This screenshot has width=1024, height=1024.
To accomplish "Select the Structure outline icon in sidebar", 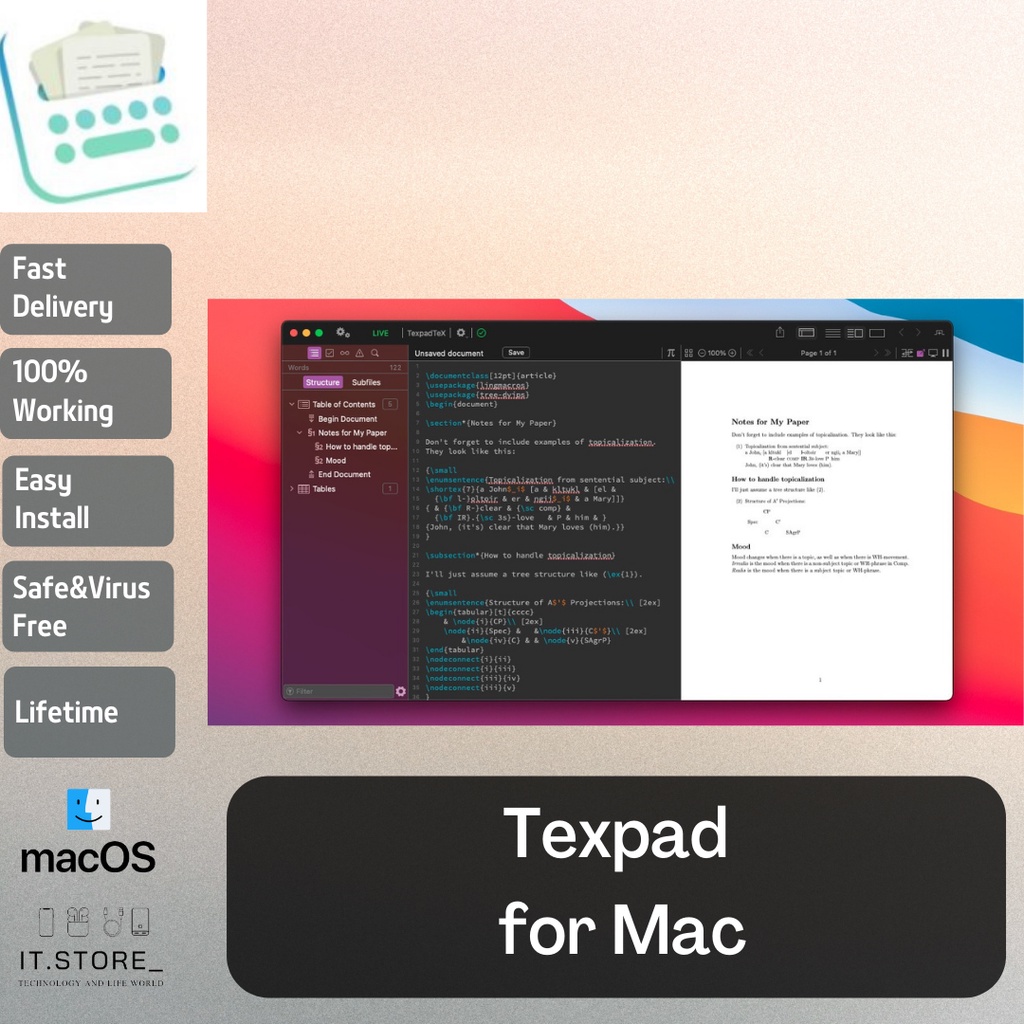I will pyautogui.click(x=314, y=352).
